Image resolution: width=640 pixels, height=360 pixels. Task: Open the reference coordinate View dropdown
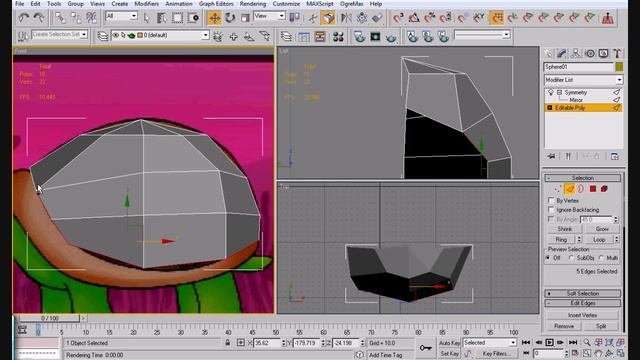pyautogui.click(x=269, y=16)
